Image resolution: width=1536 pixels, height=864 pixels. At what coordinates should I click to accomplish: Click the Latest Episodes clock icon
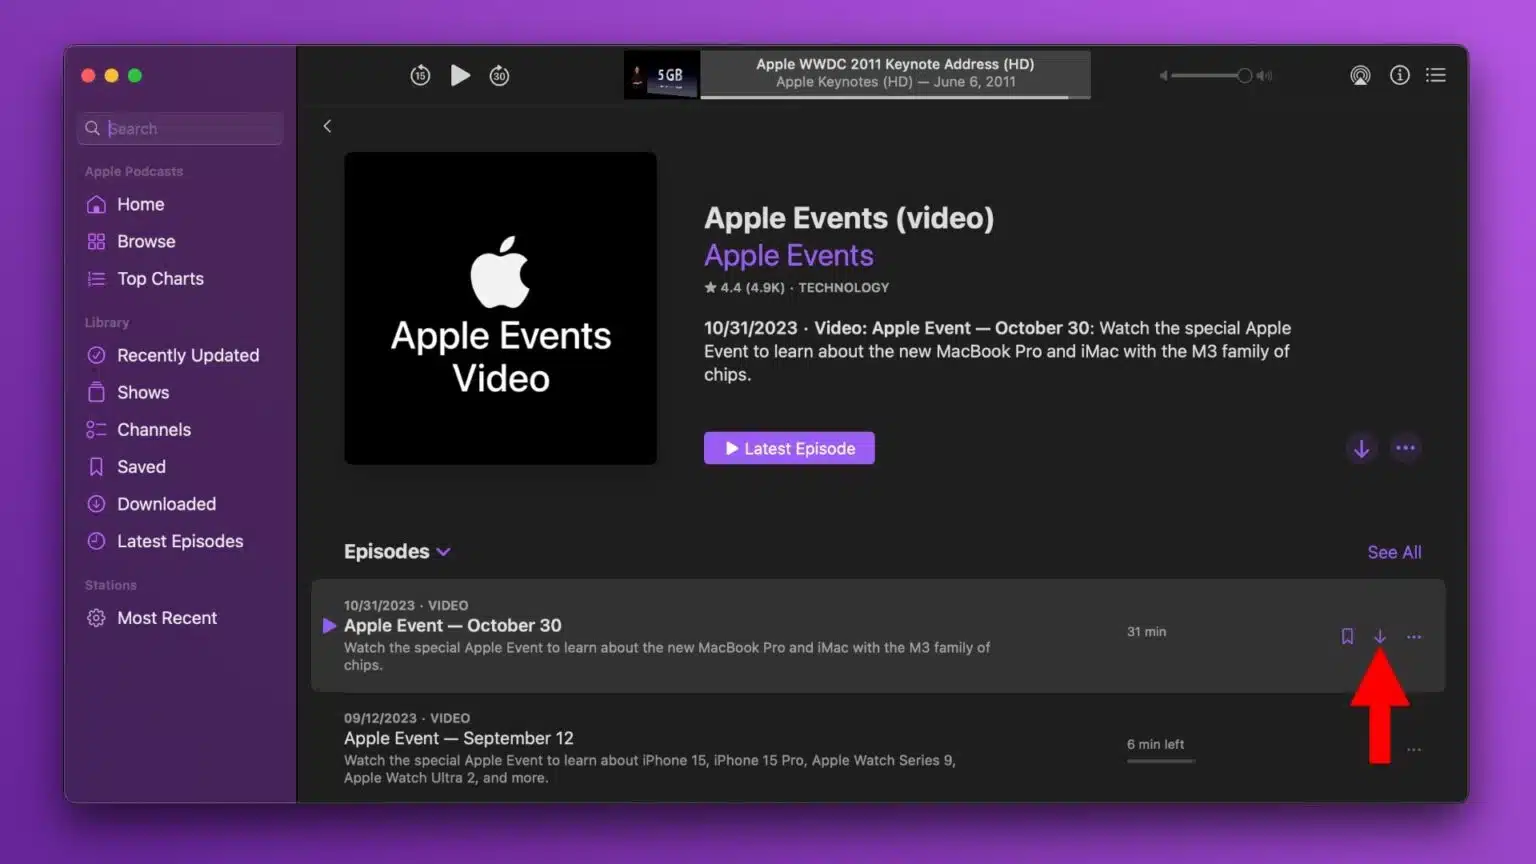point(96,541)
